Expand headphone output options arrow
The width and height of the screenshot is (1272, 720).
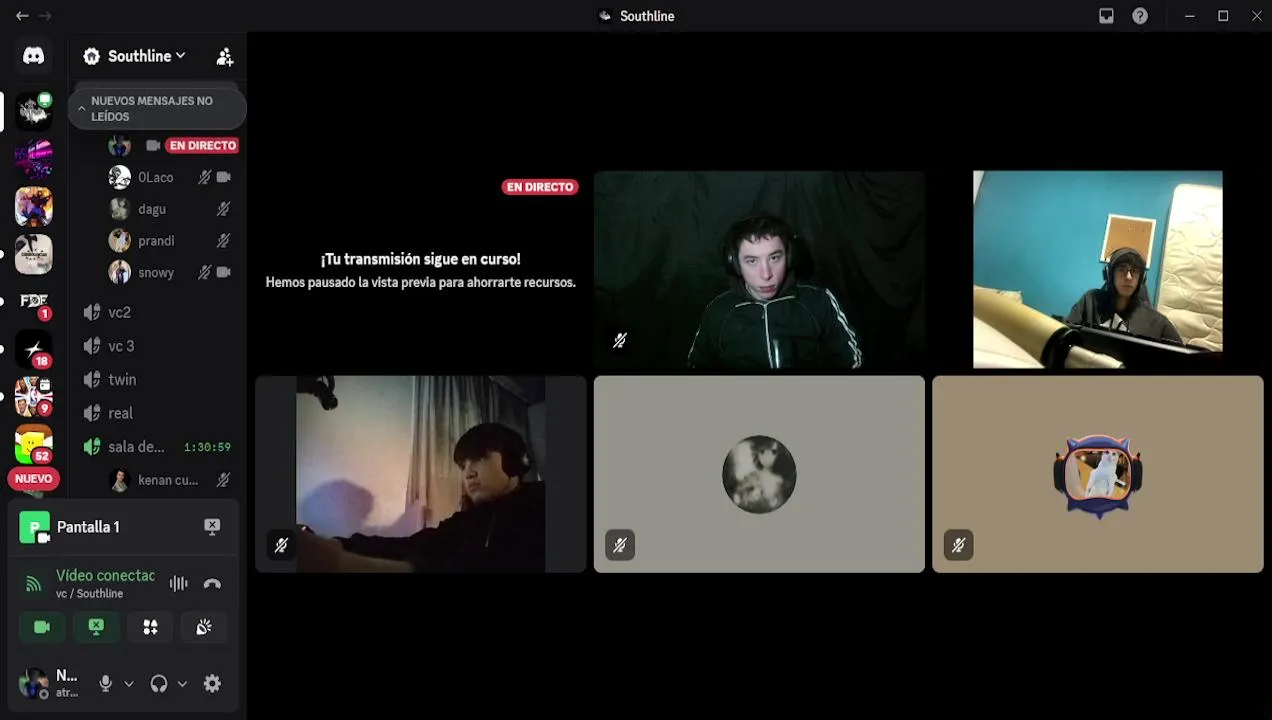[x=182, y=684]
